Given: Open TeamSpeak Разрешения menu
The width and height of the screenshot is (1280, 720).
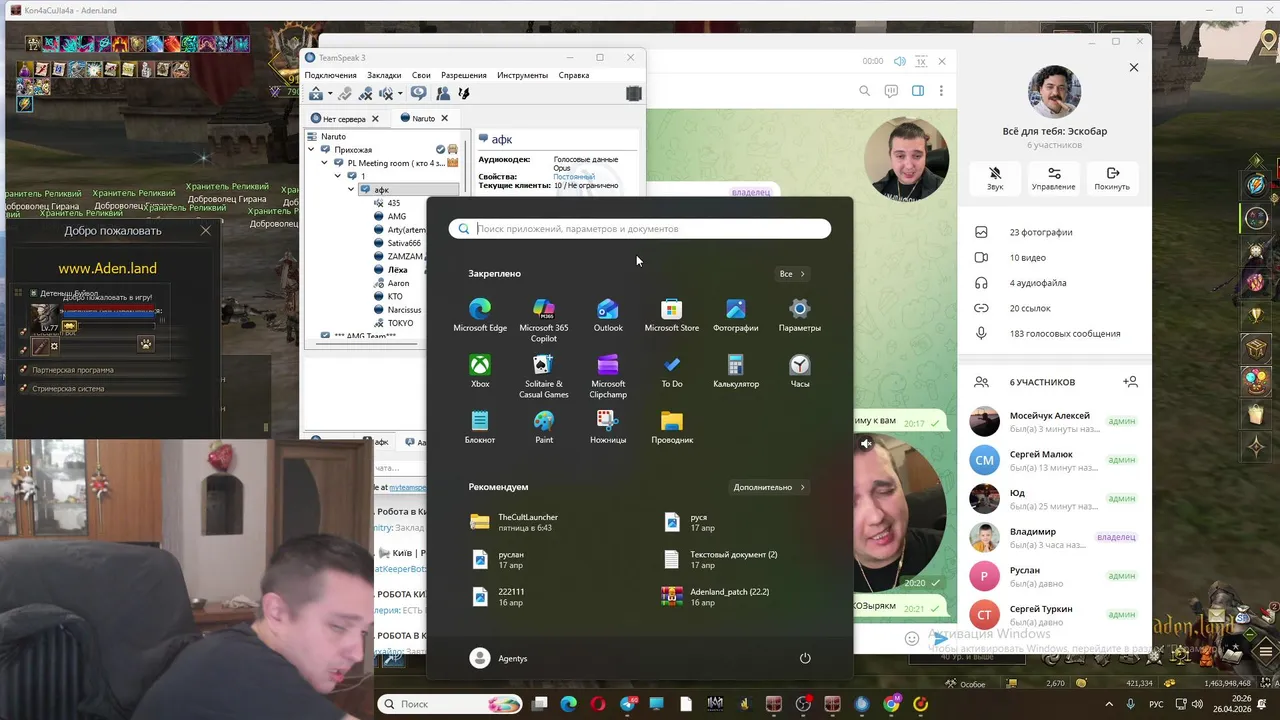Looking at the screenshot, I should tap(464, 75).
